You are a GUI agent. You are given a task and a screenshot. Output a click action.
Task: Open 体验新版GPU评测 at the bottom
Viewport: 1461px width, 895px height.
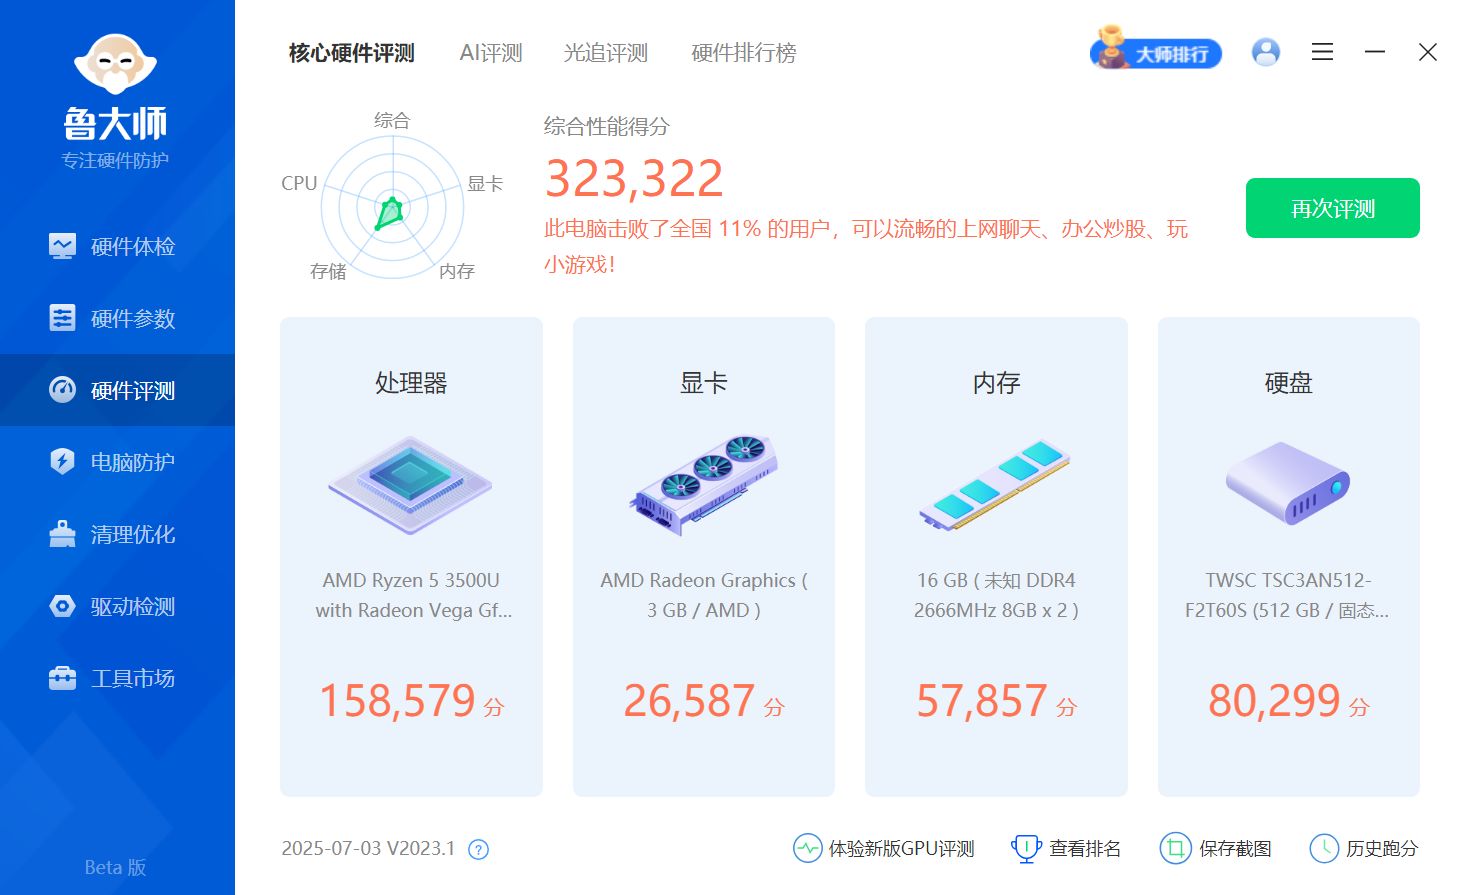click(806, 848)
